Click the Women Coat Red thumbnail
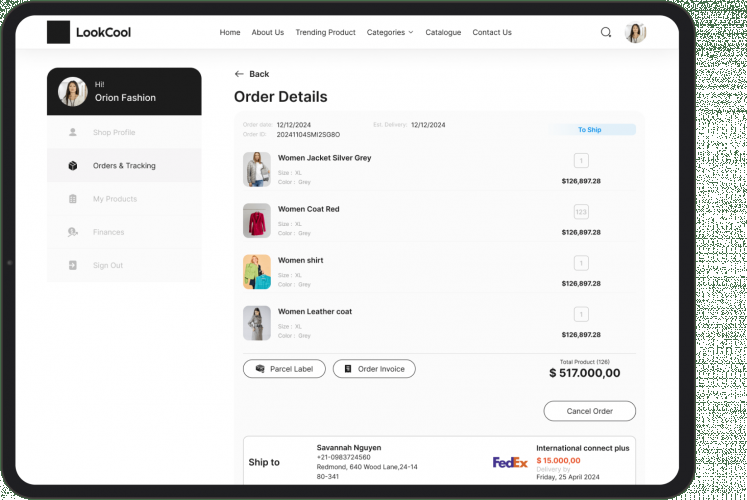Image resolution: width=747 pixels, height=500 pixels. tap(257, 220)
